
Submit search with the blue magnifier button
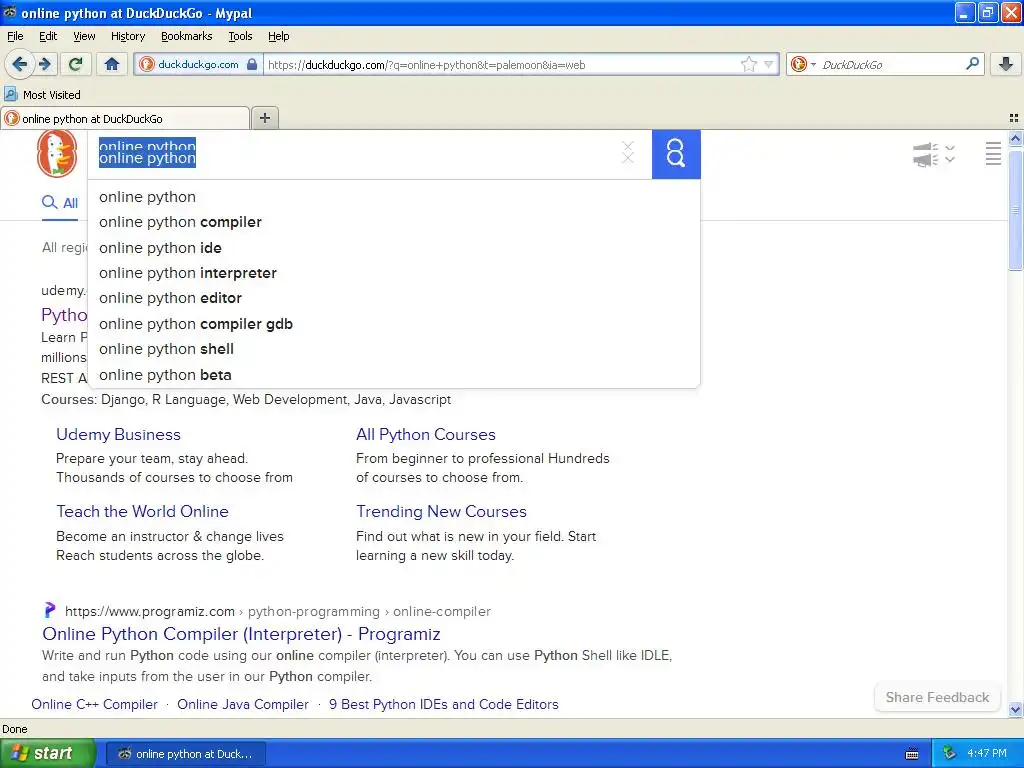coord(676,154)
